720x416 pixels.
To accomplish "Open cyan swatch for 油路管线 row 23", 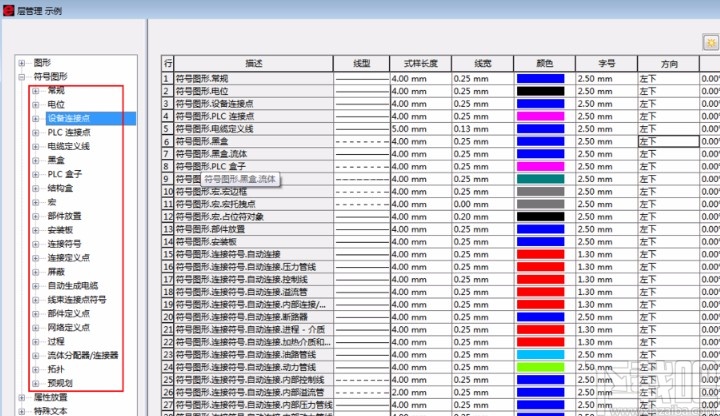I will (540, 354).
